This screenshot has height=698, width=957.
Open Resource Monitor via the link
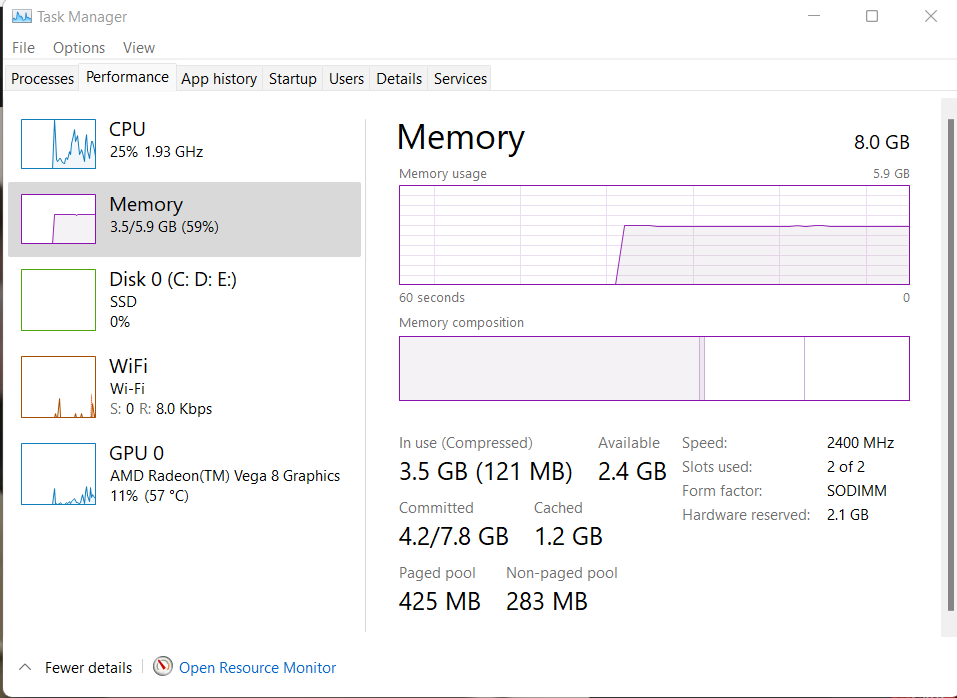point(257,667)
